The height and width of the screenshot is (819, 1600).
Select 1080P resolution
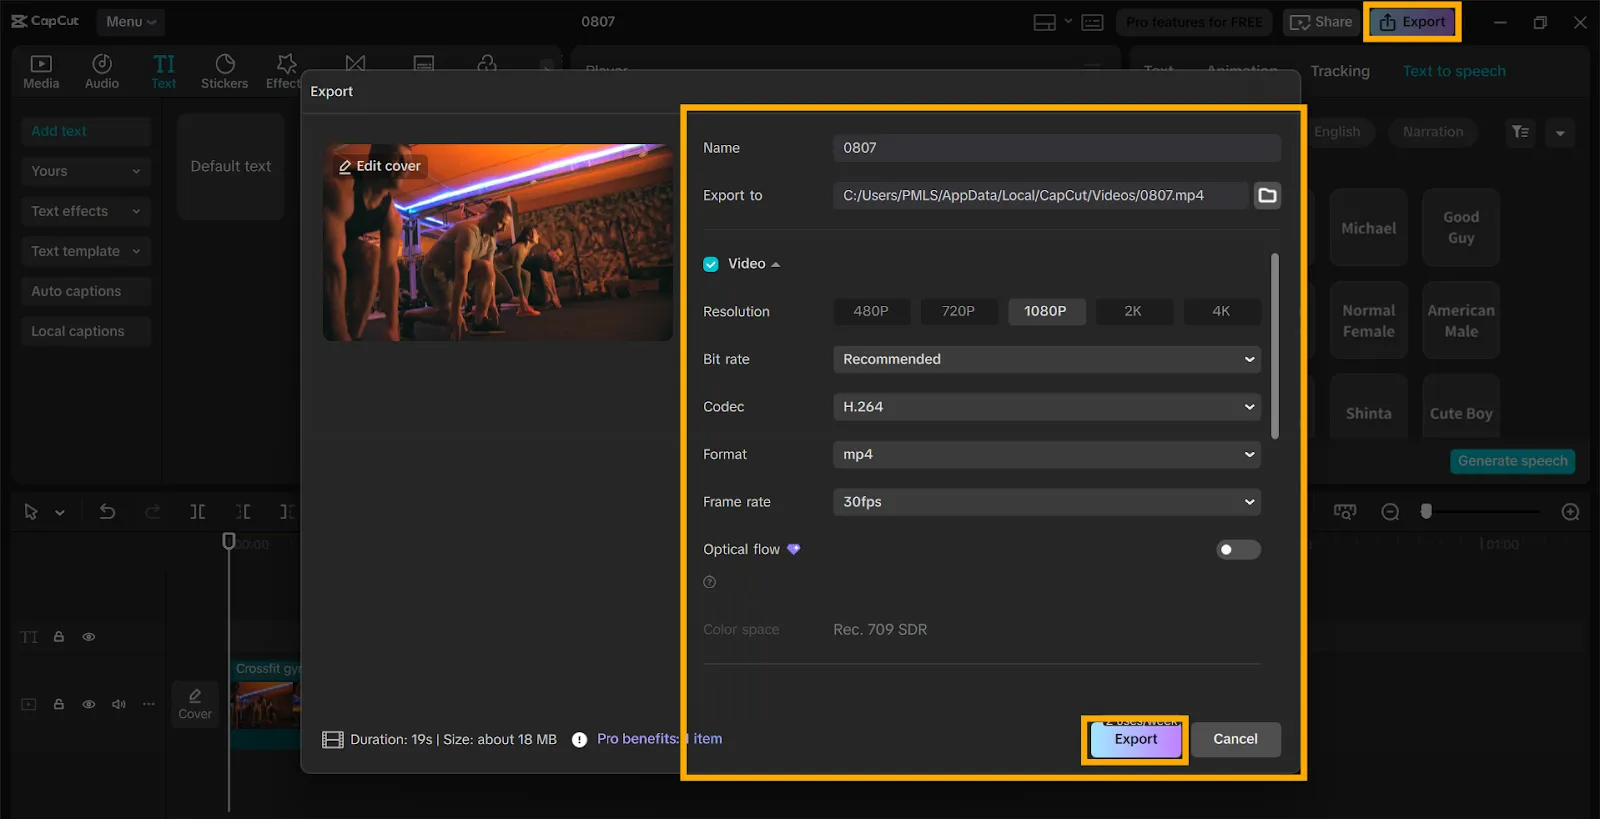pos(1045,311)
